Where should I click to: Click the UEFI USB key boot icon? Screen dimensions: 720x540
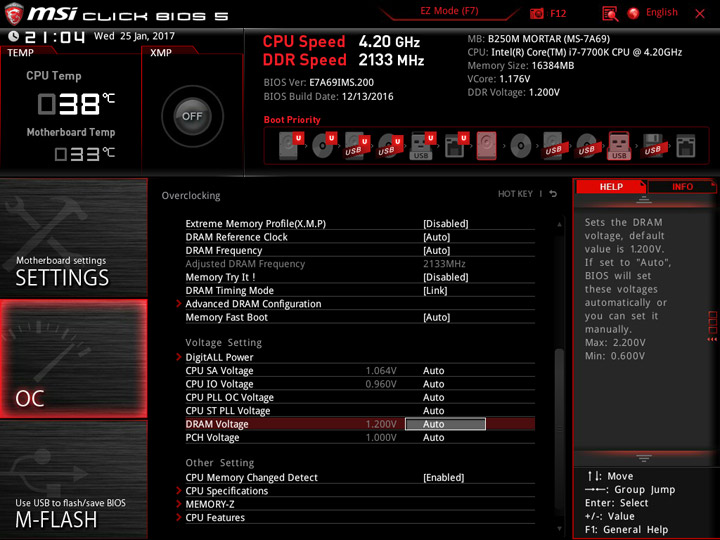422,146
